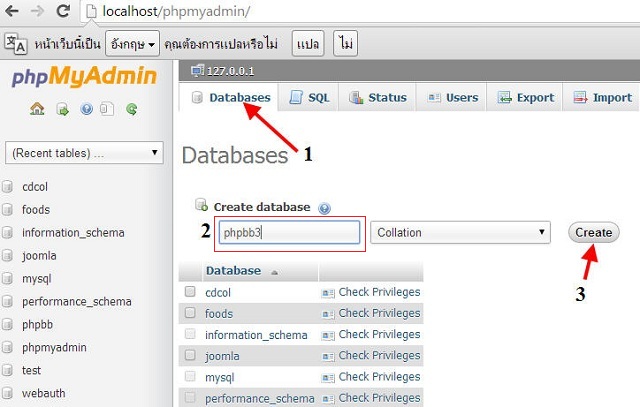
Task: Click the database icon next to phpbb in sidebar
Action: [x=7, y=325]
